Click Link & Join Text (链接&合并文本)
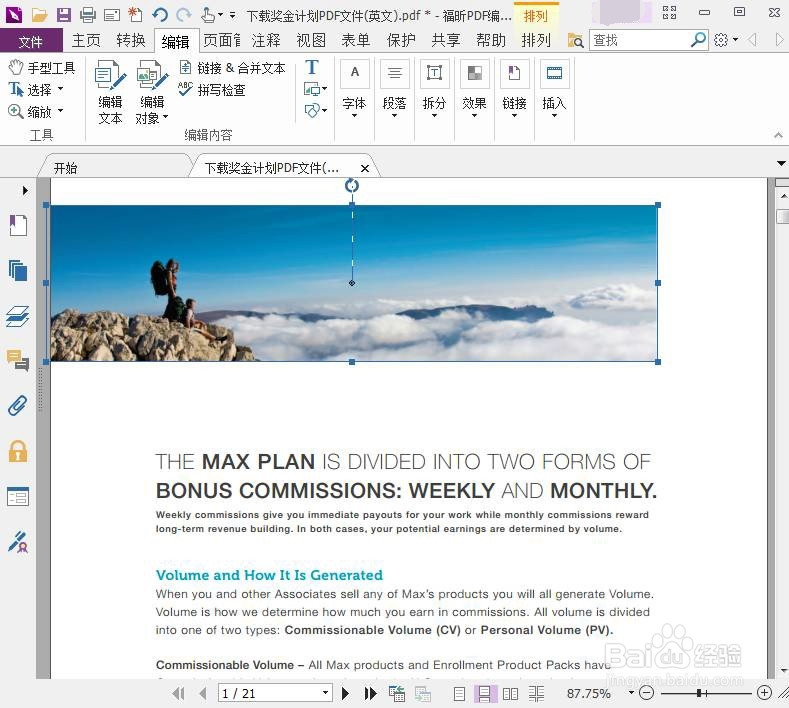This screenshot has width=789, height=708. coord(232,68)
